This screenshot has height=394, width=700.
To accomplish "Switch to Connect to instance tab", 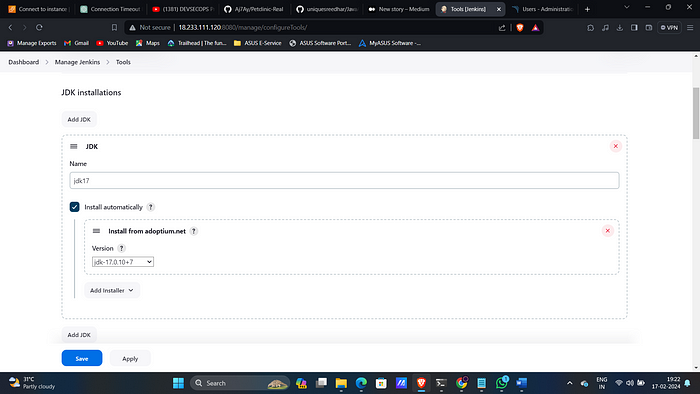I will click(38, 9).
